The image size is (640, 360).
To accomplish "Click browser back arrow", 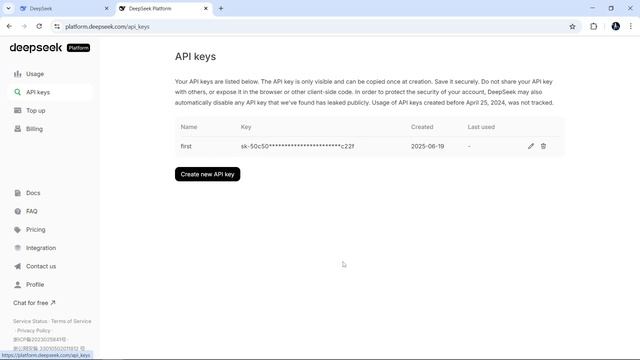I will tap(9, 27).
